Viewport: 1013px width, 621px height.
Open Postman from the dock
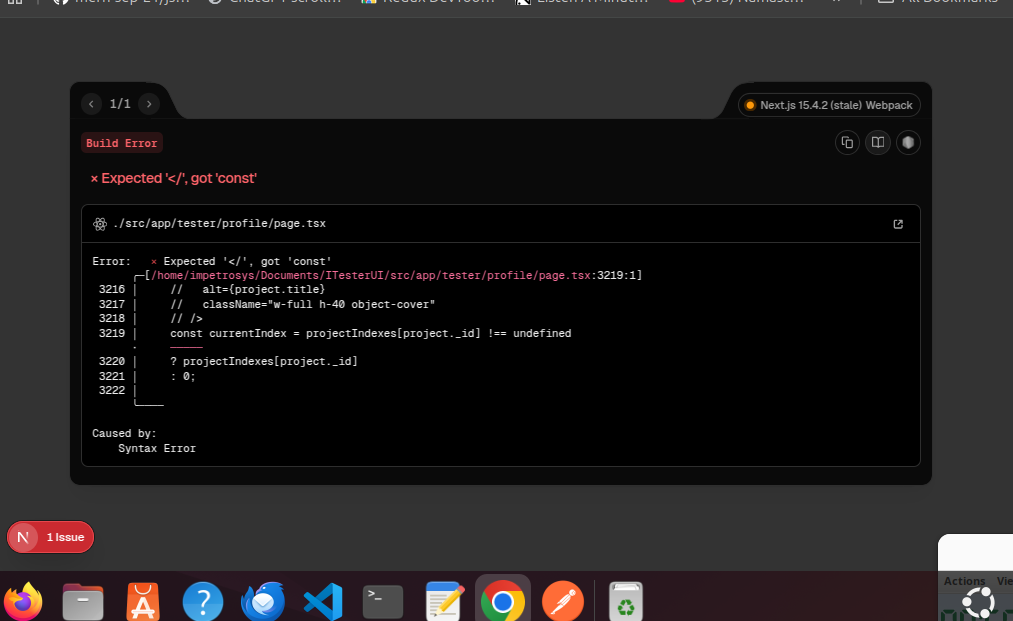[x=562, y=602]
